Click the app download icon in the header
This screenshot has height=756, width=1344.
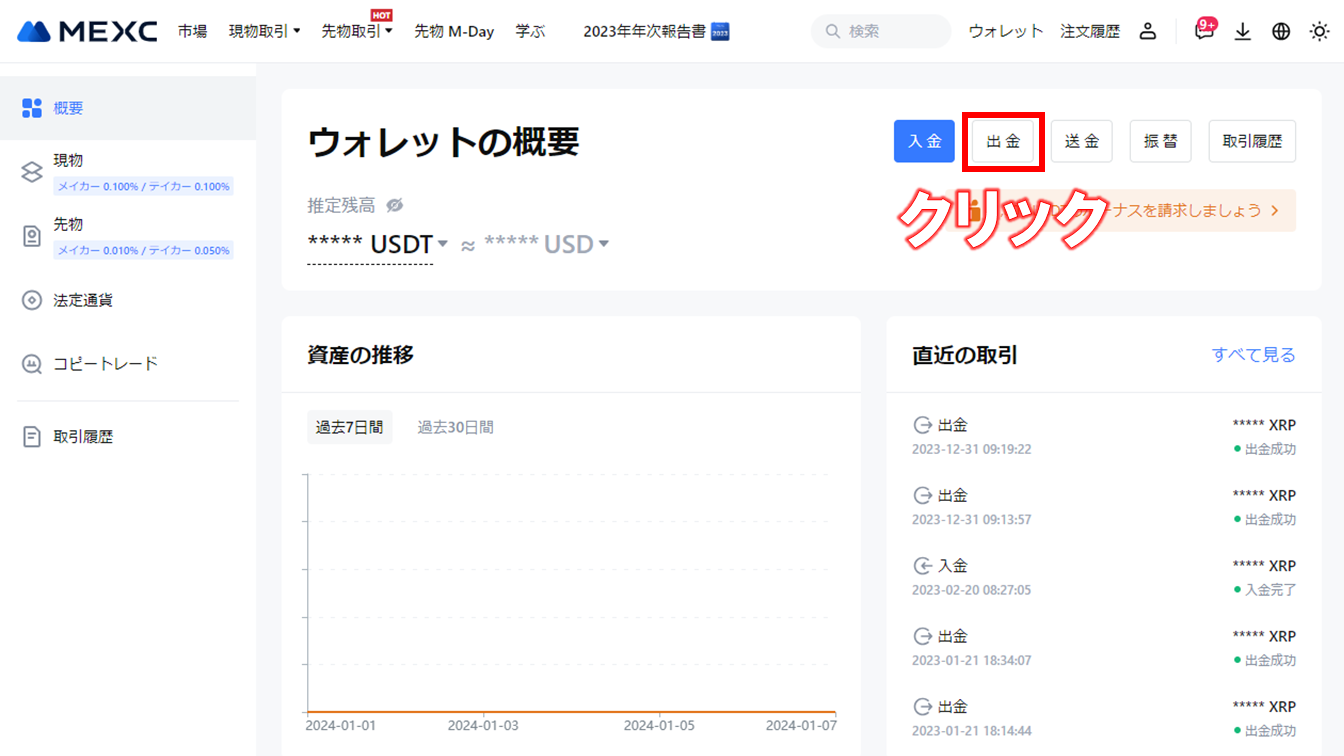coord(1243,31)
